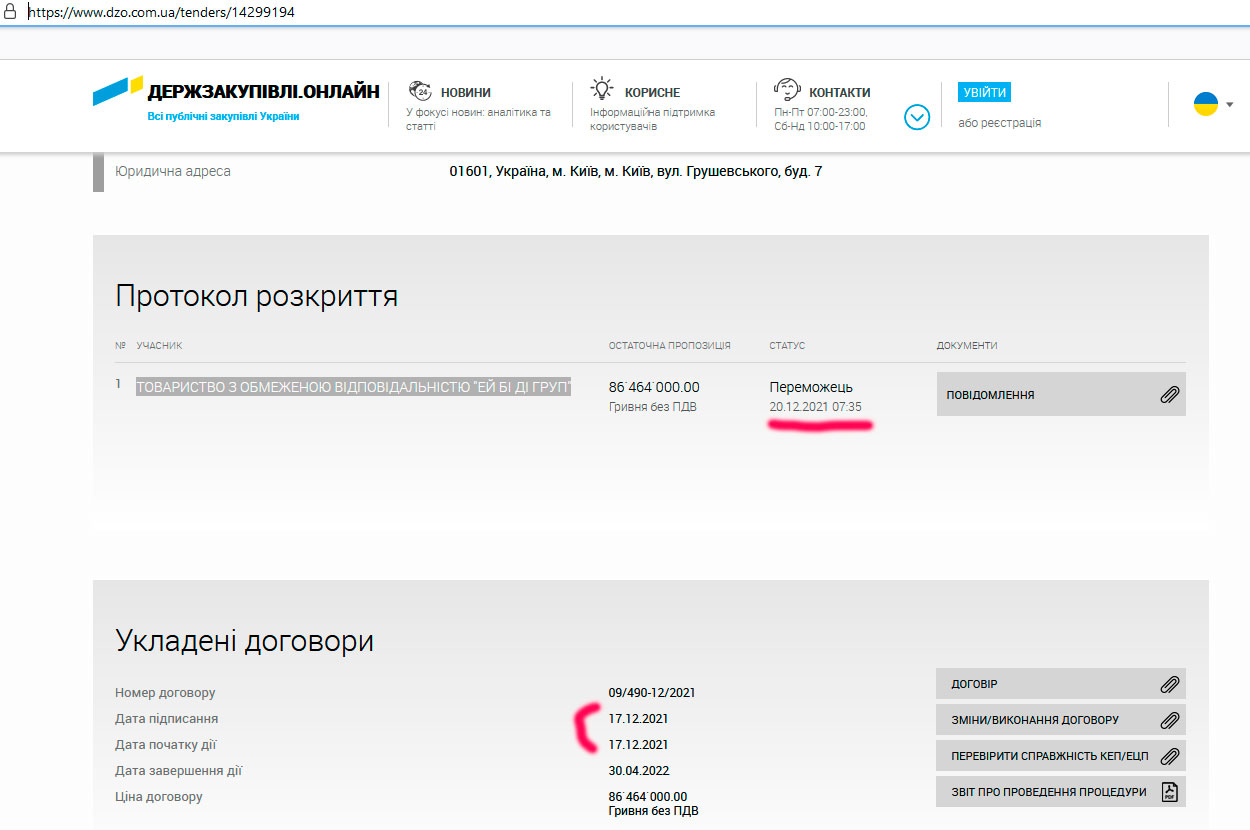Click the headset Контакти icon
1250x830 pixels.
[788, 90]
